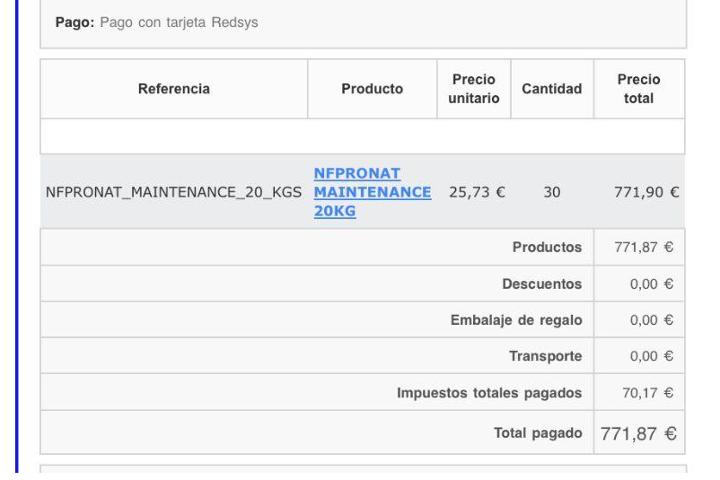
Task: Click the Producto column header
Action: [x=372, y=89]
